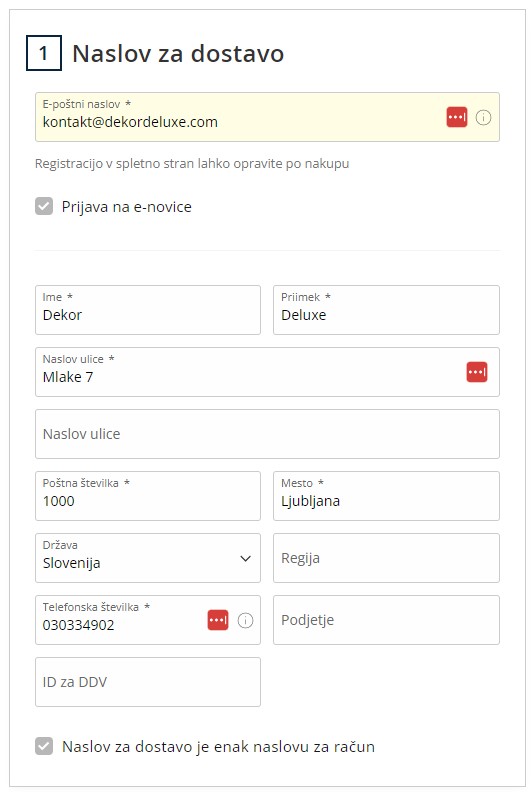
Task: Click info icon beside e-mail field
Action: pos(483,118)
